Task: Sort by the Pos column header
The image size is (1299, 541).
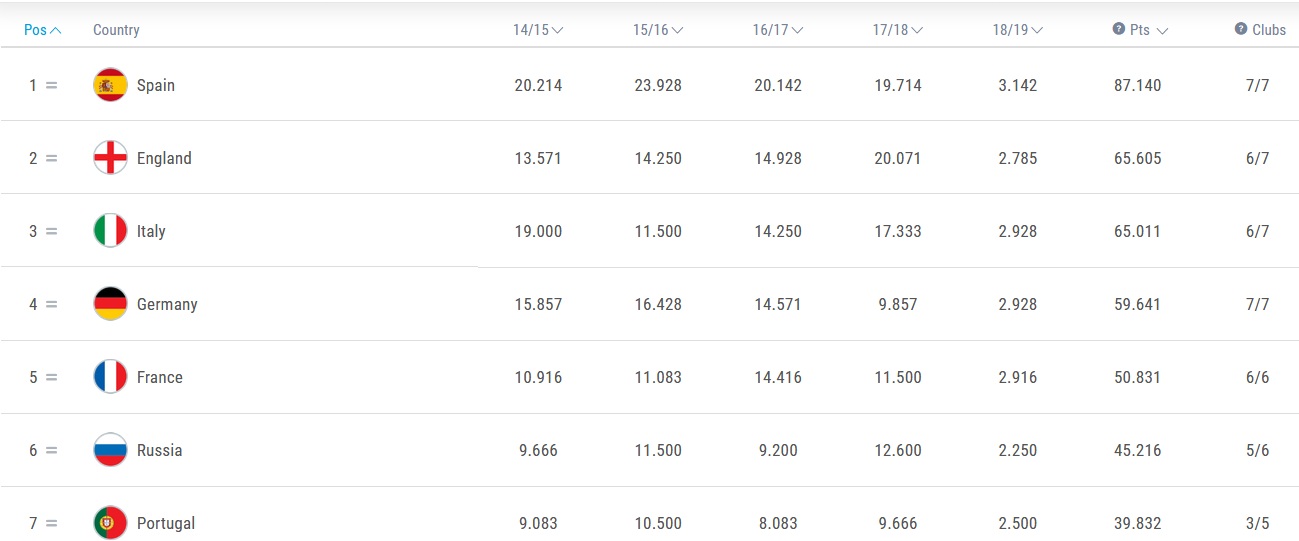Action: pos(43,30)
